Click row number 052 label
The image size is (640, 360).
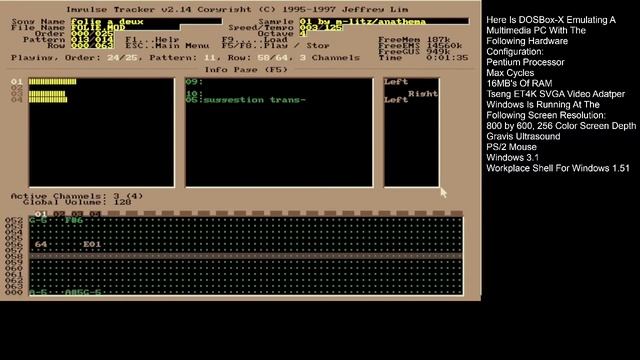click(14, 220)
